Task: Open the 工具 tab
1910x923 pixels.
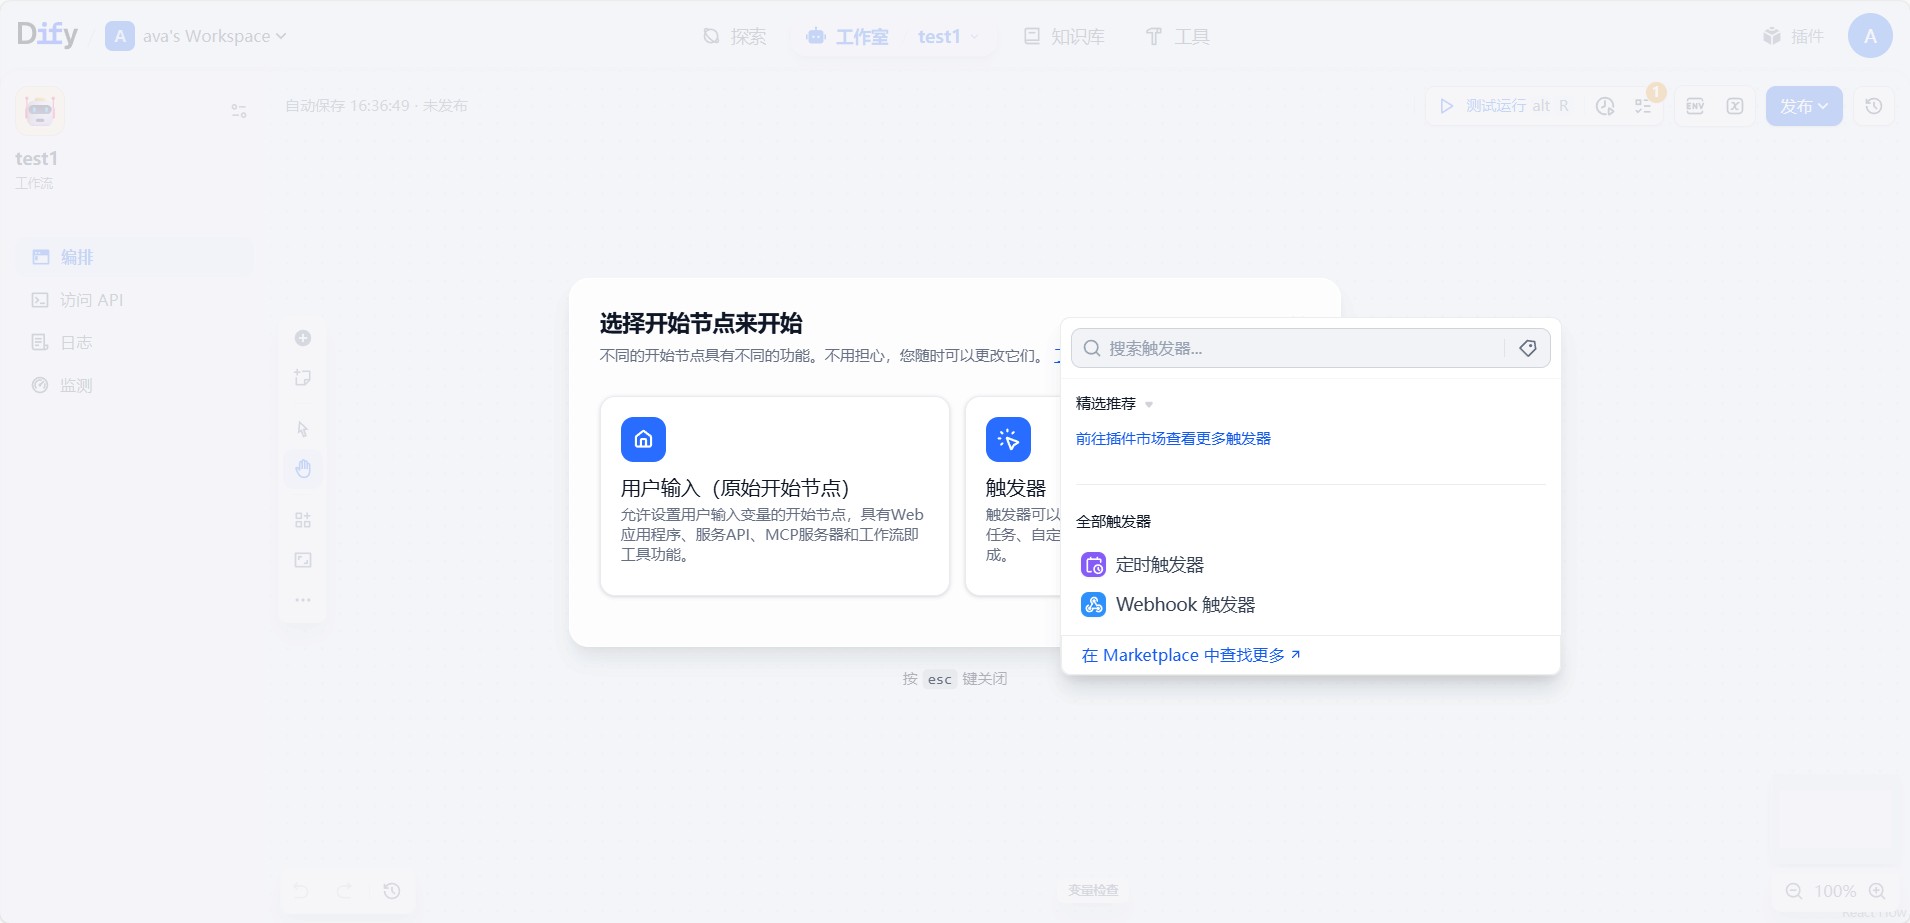Action: pyautogui.click(x=1177, y=36)
